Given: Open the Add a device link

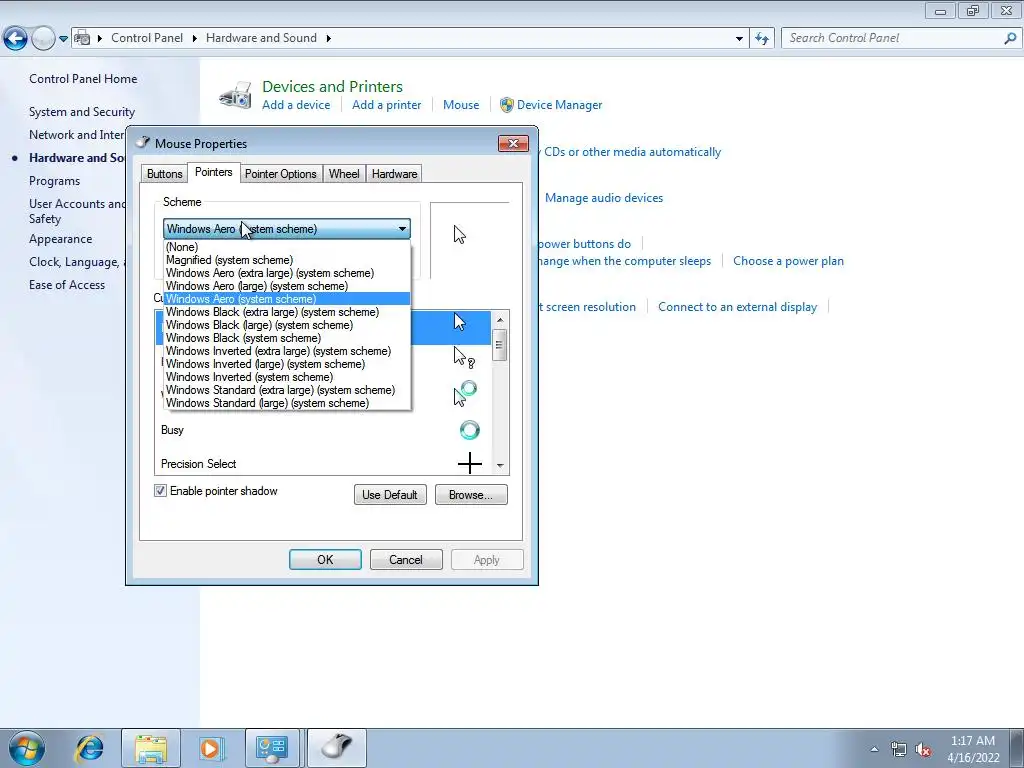Looking at the screenshot, I should [296, 104].
